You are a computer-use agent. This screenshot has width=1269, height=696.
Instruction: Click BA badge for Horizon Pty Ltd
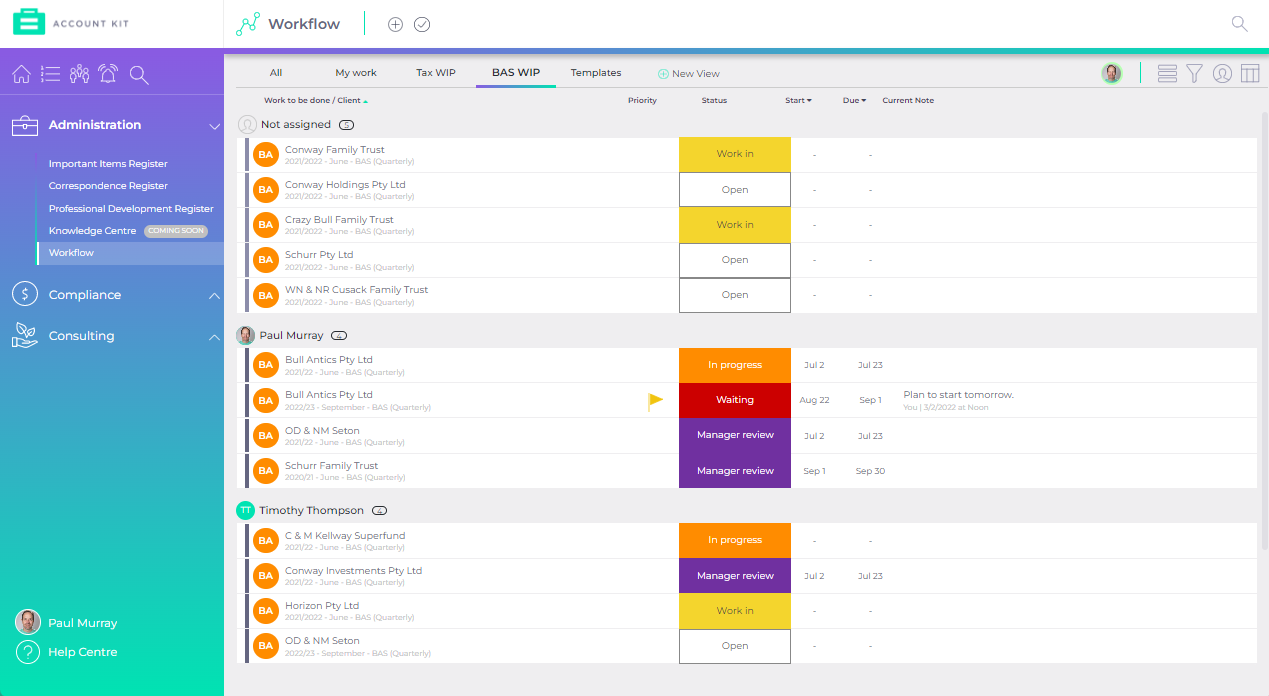(x=265, y=611)
